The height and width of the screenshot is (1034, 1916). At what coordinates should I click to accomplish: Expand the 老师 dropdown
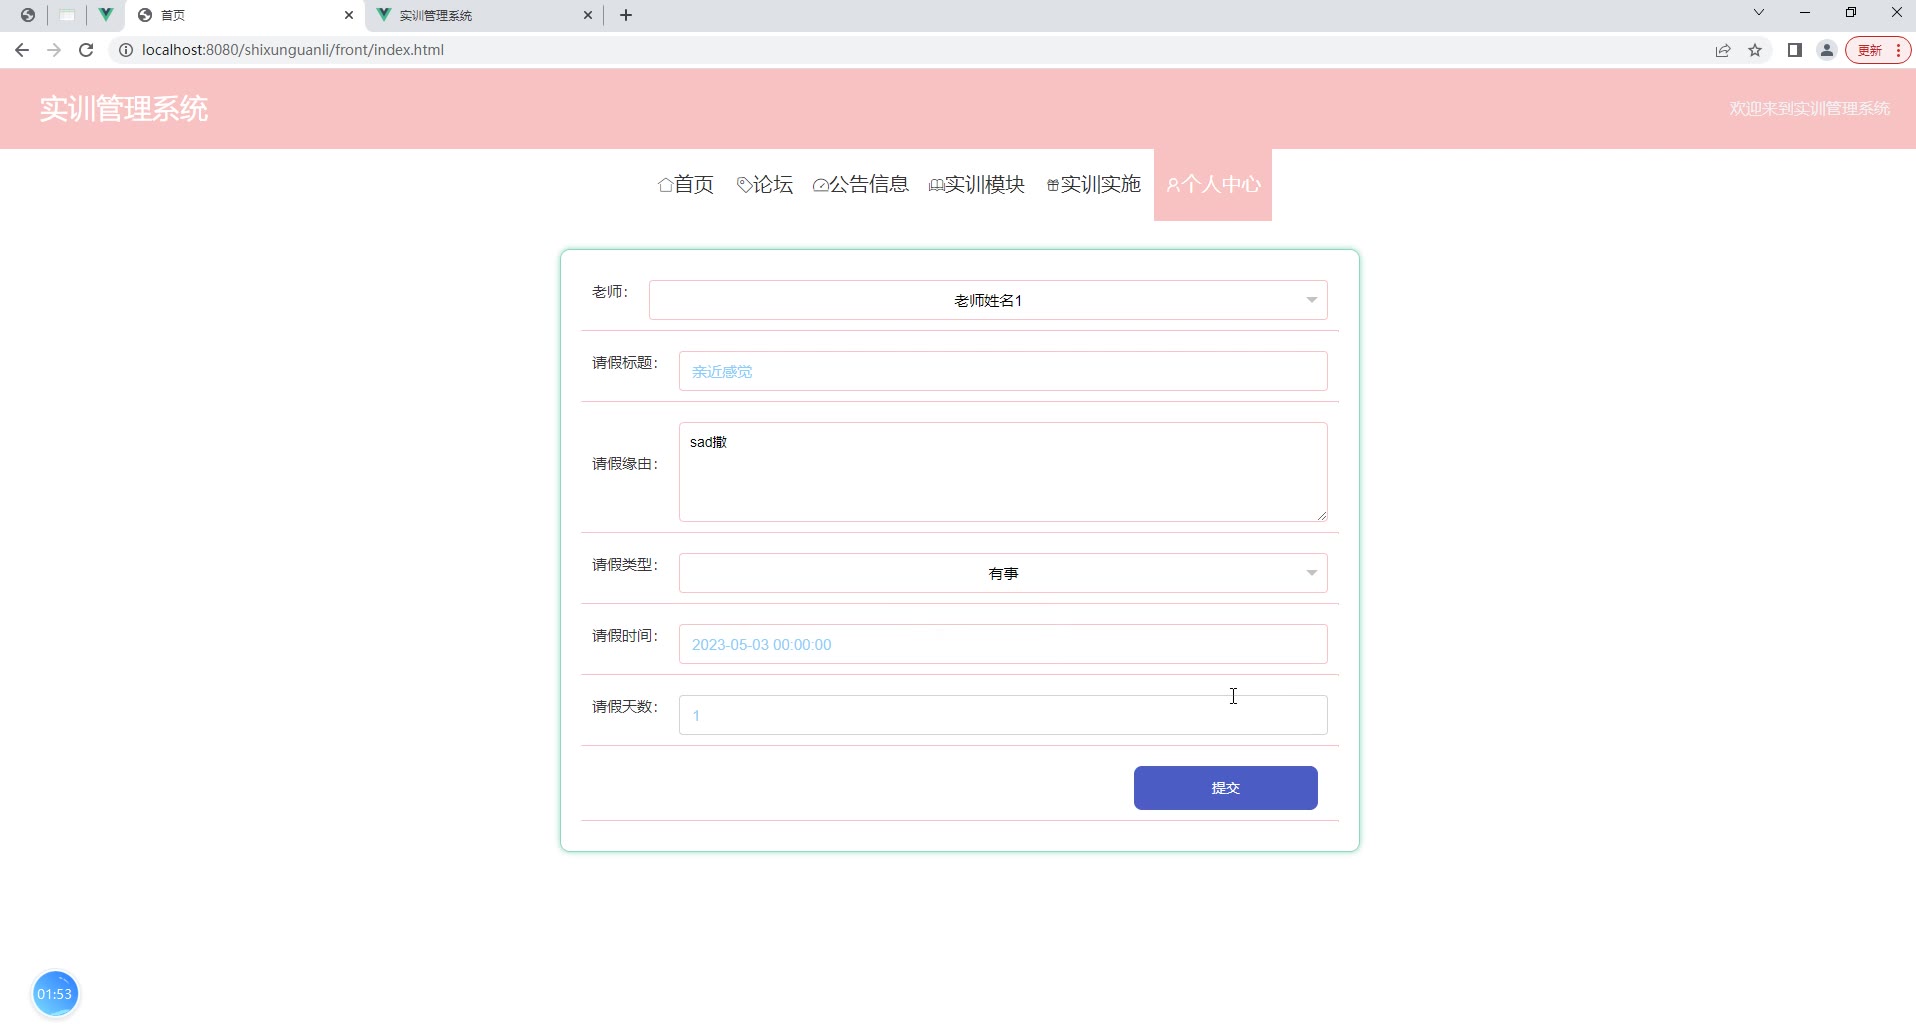[x=988, y=301]
